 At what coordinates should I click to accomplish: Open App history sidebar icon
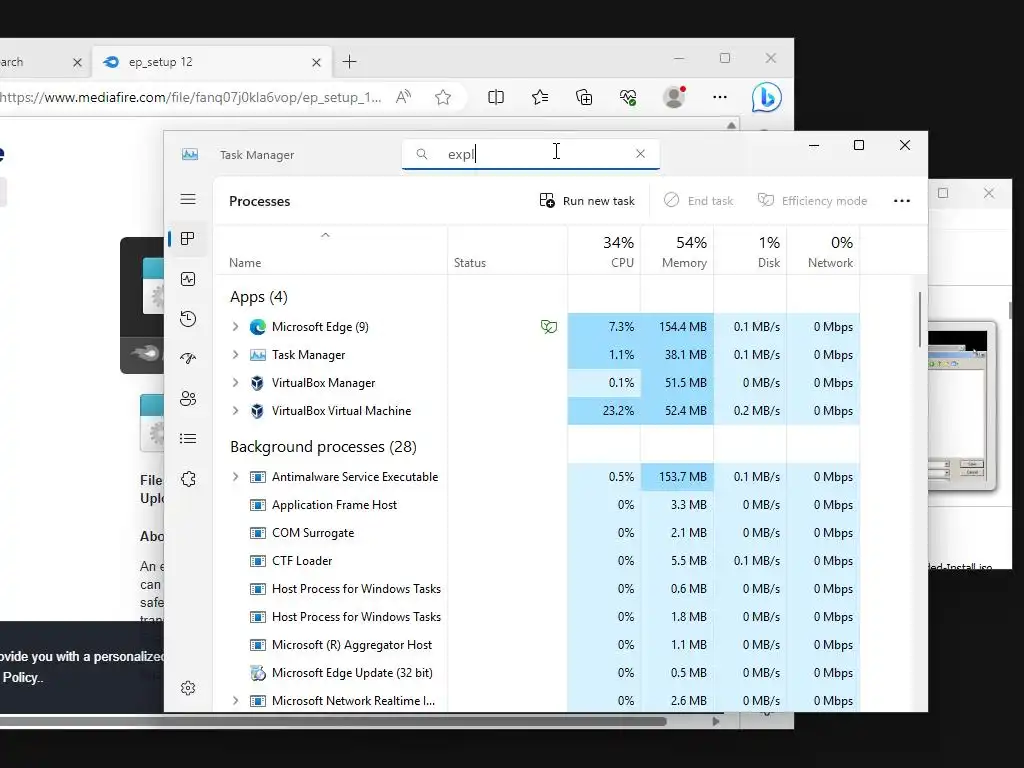pyautogui.click(x=188, y=319)
